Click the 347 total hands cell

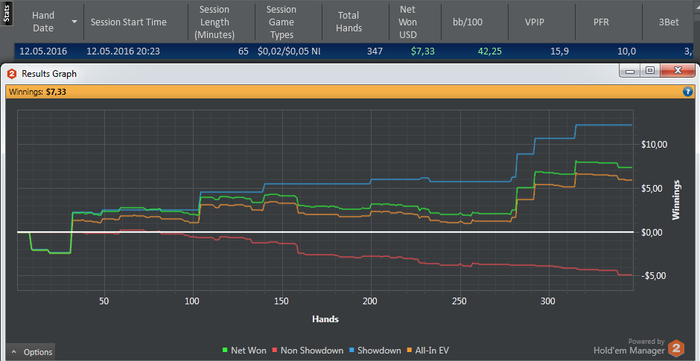(x=375, y=51)
